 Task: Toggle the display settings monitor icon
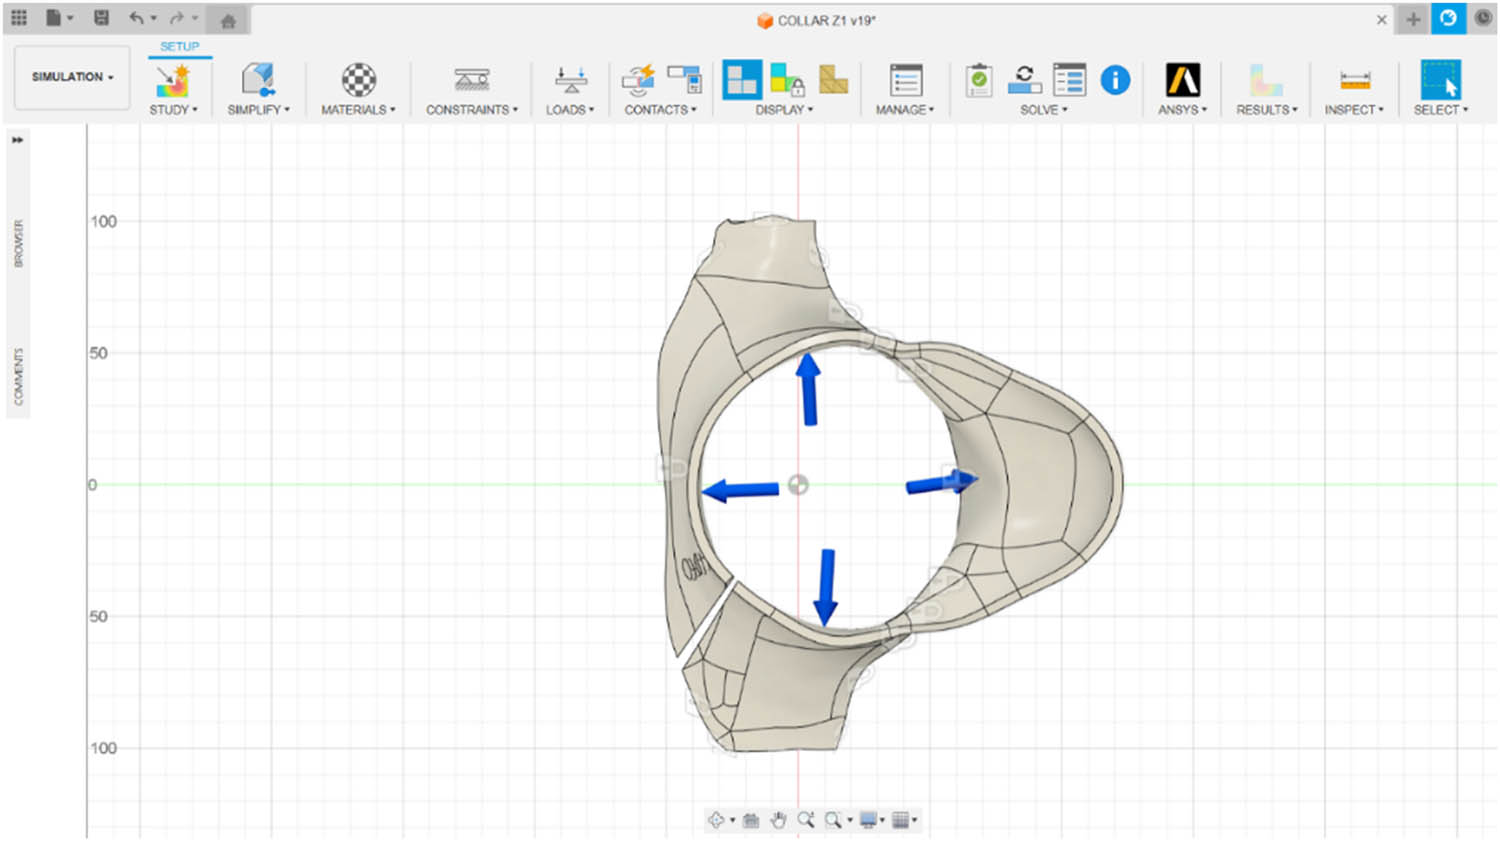869,819
